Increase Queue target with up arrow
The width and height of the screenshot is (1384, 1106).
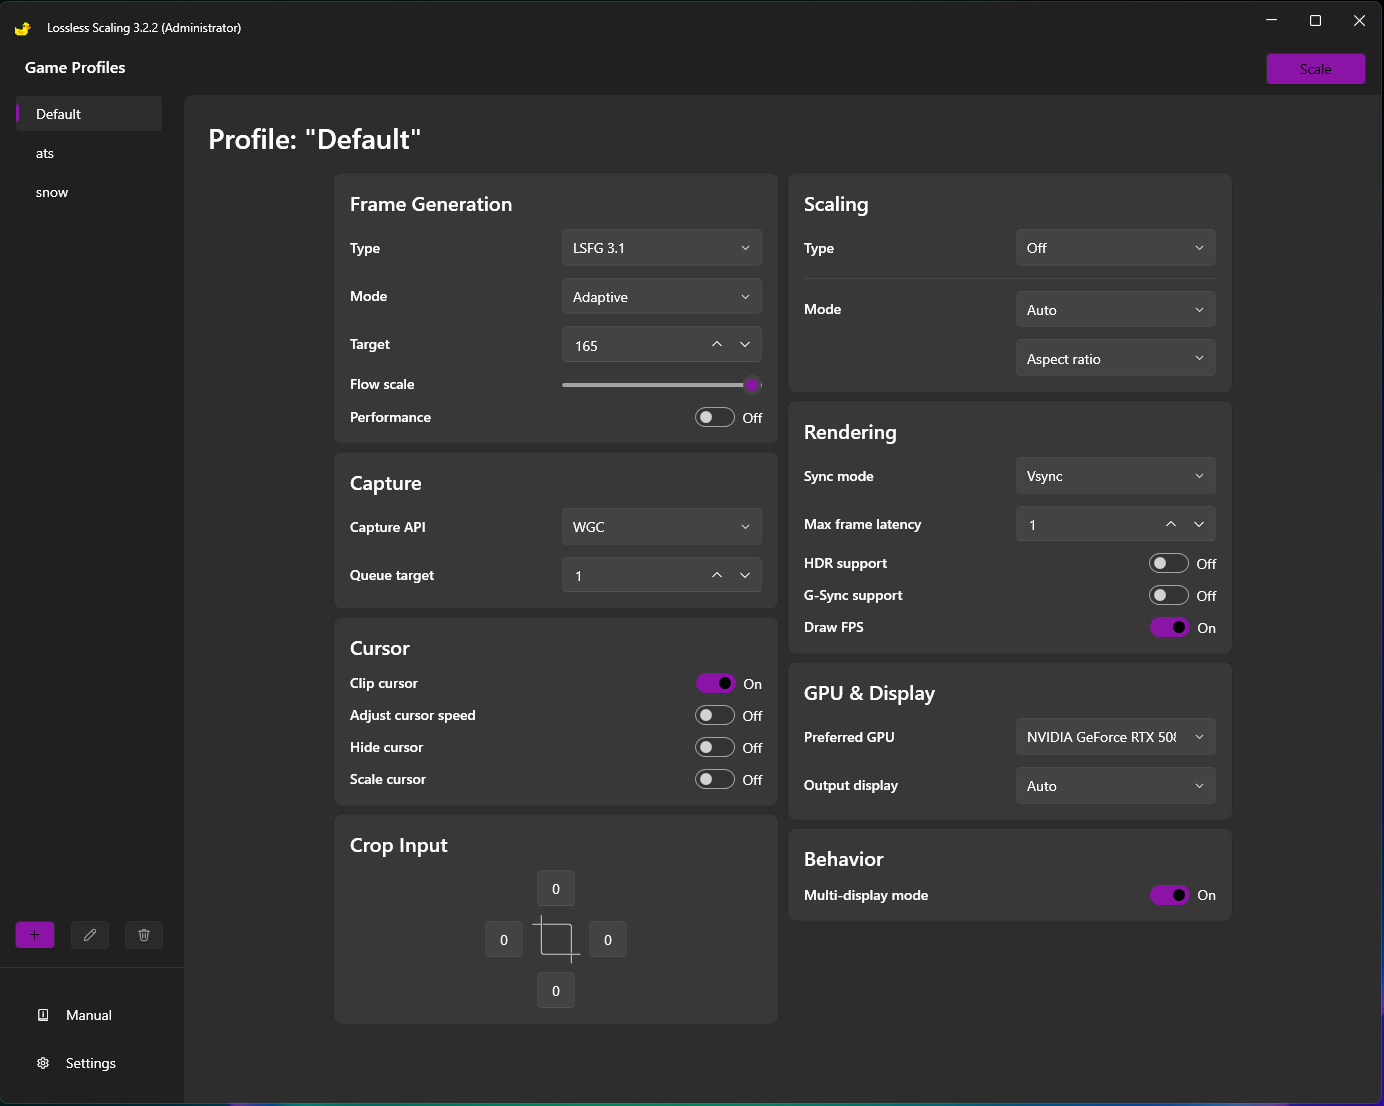[717, 575]
